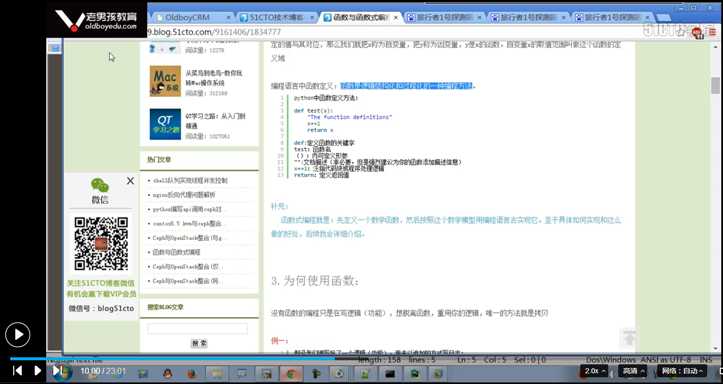723x384 pixels.
Task: Start playback with small play icon
Action: 37,370
